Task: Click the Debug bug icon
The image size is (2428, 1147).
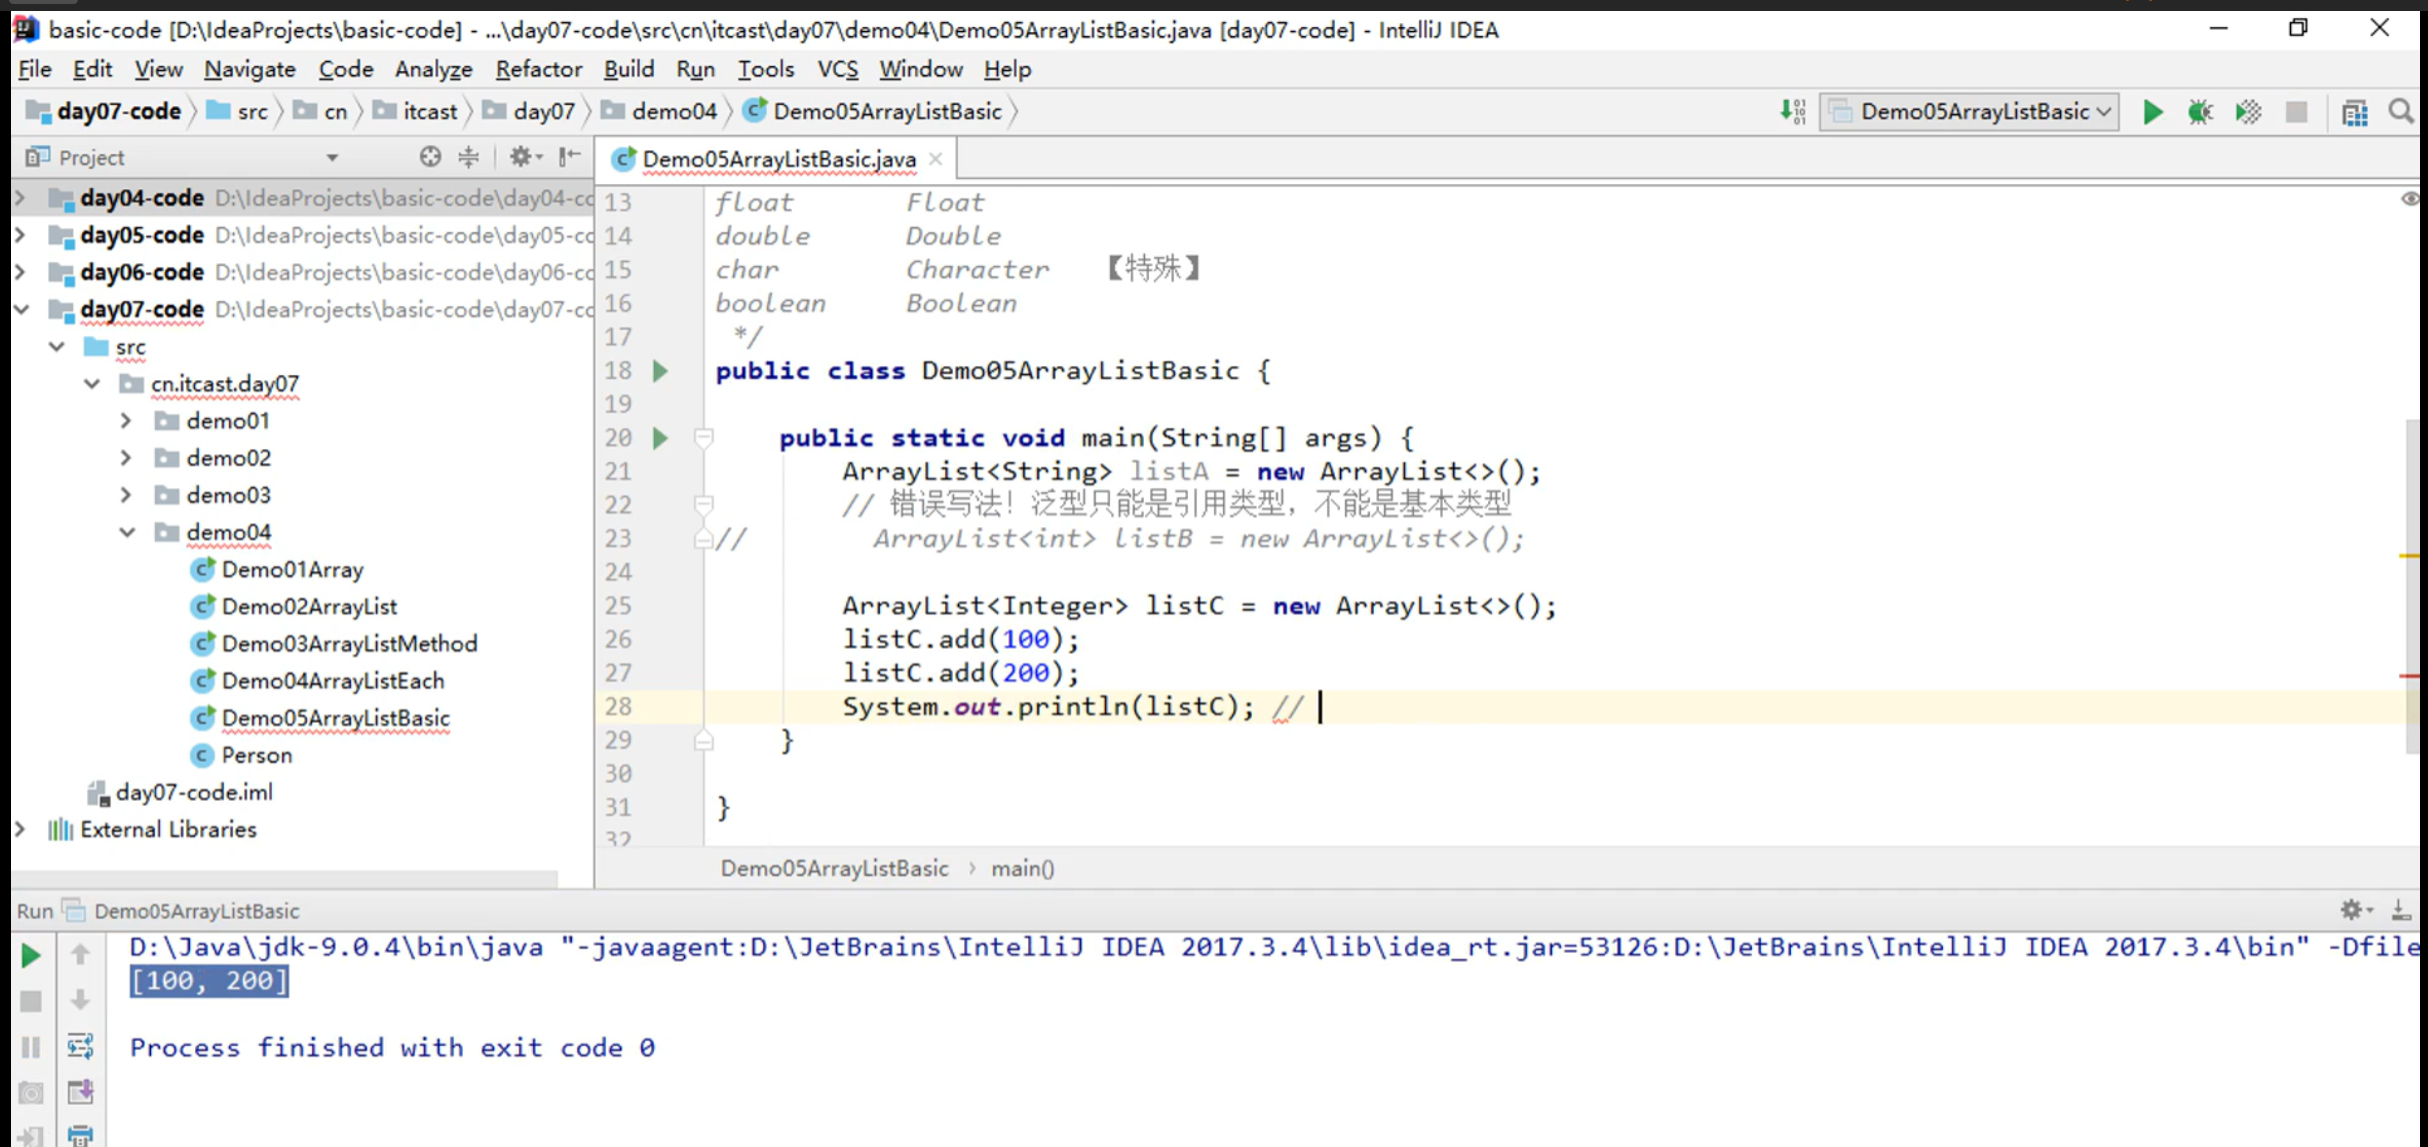Action: pyautogui.click(x=2200, y=112)
